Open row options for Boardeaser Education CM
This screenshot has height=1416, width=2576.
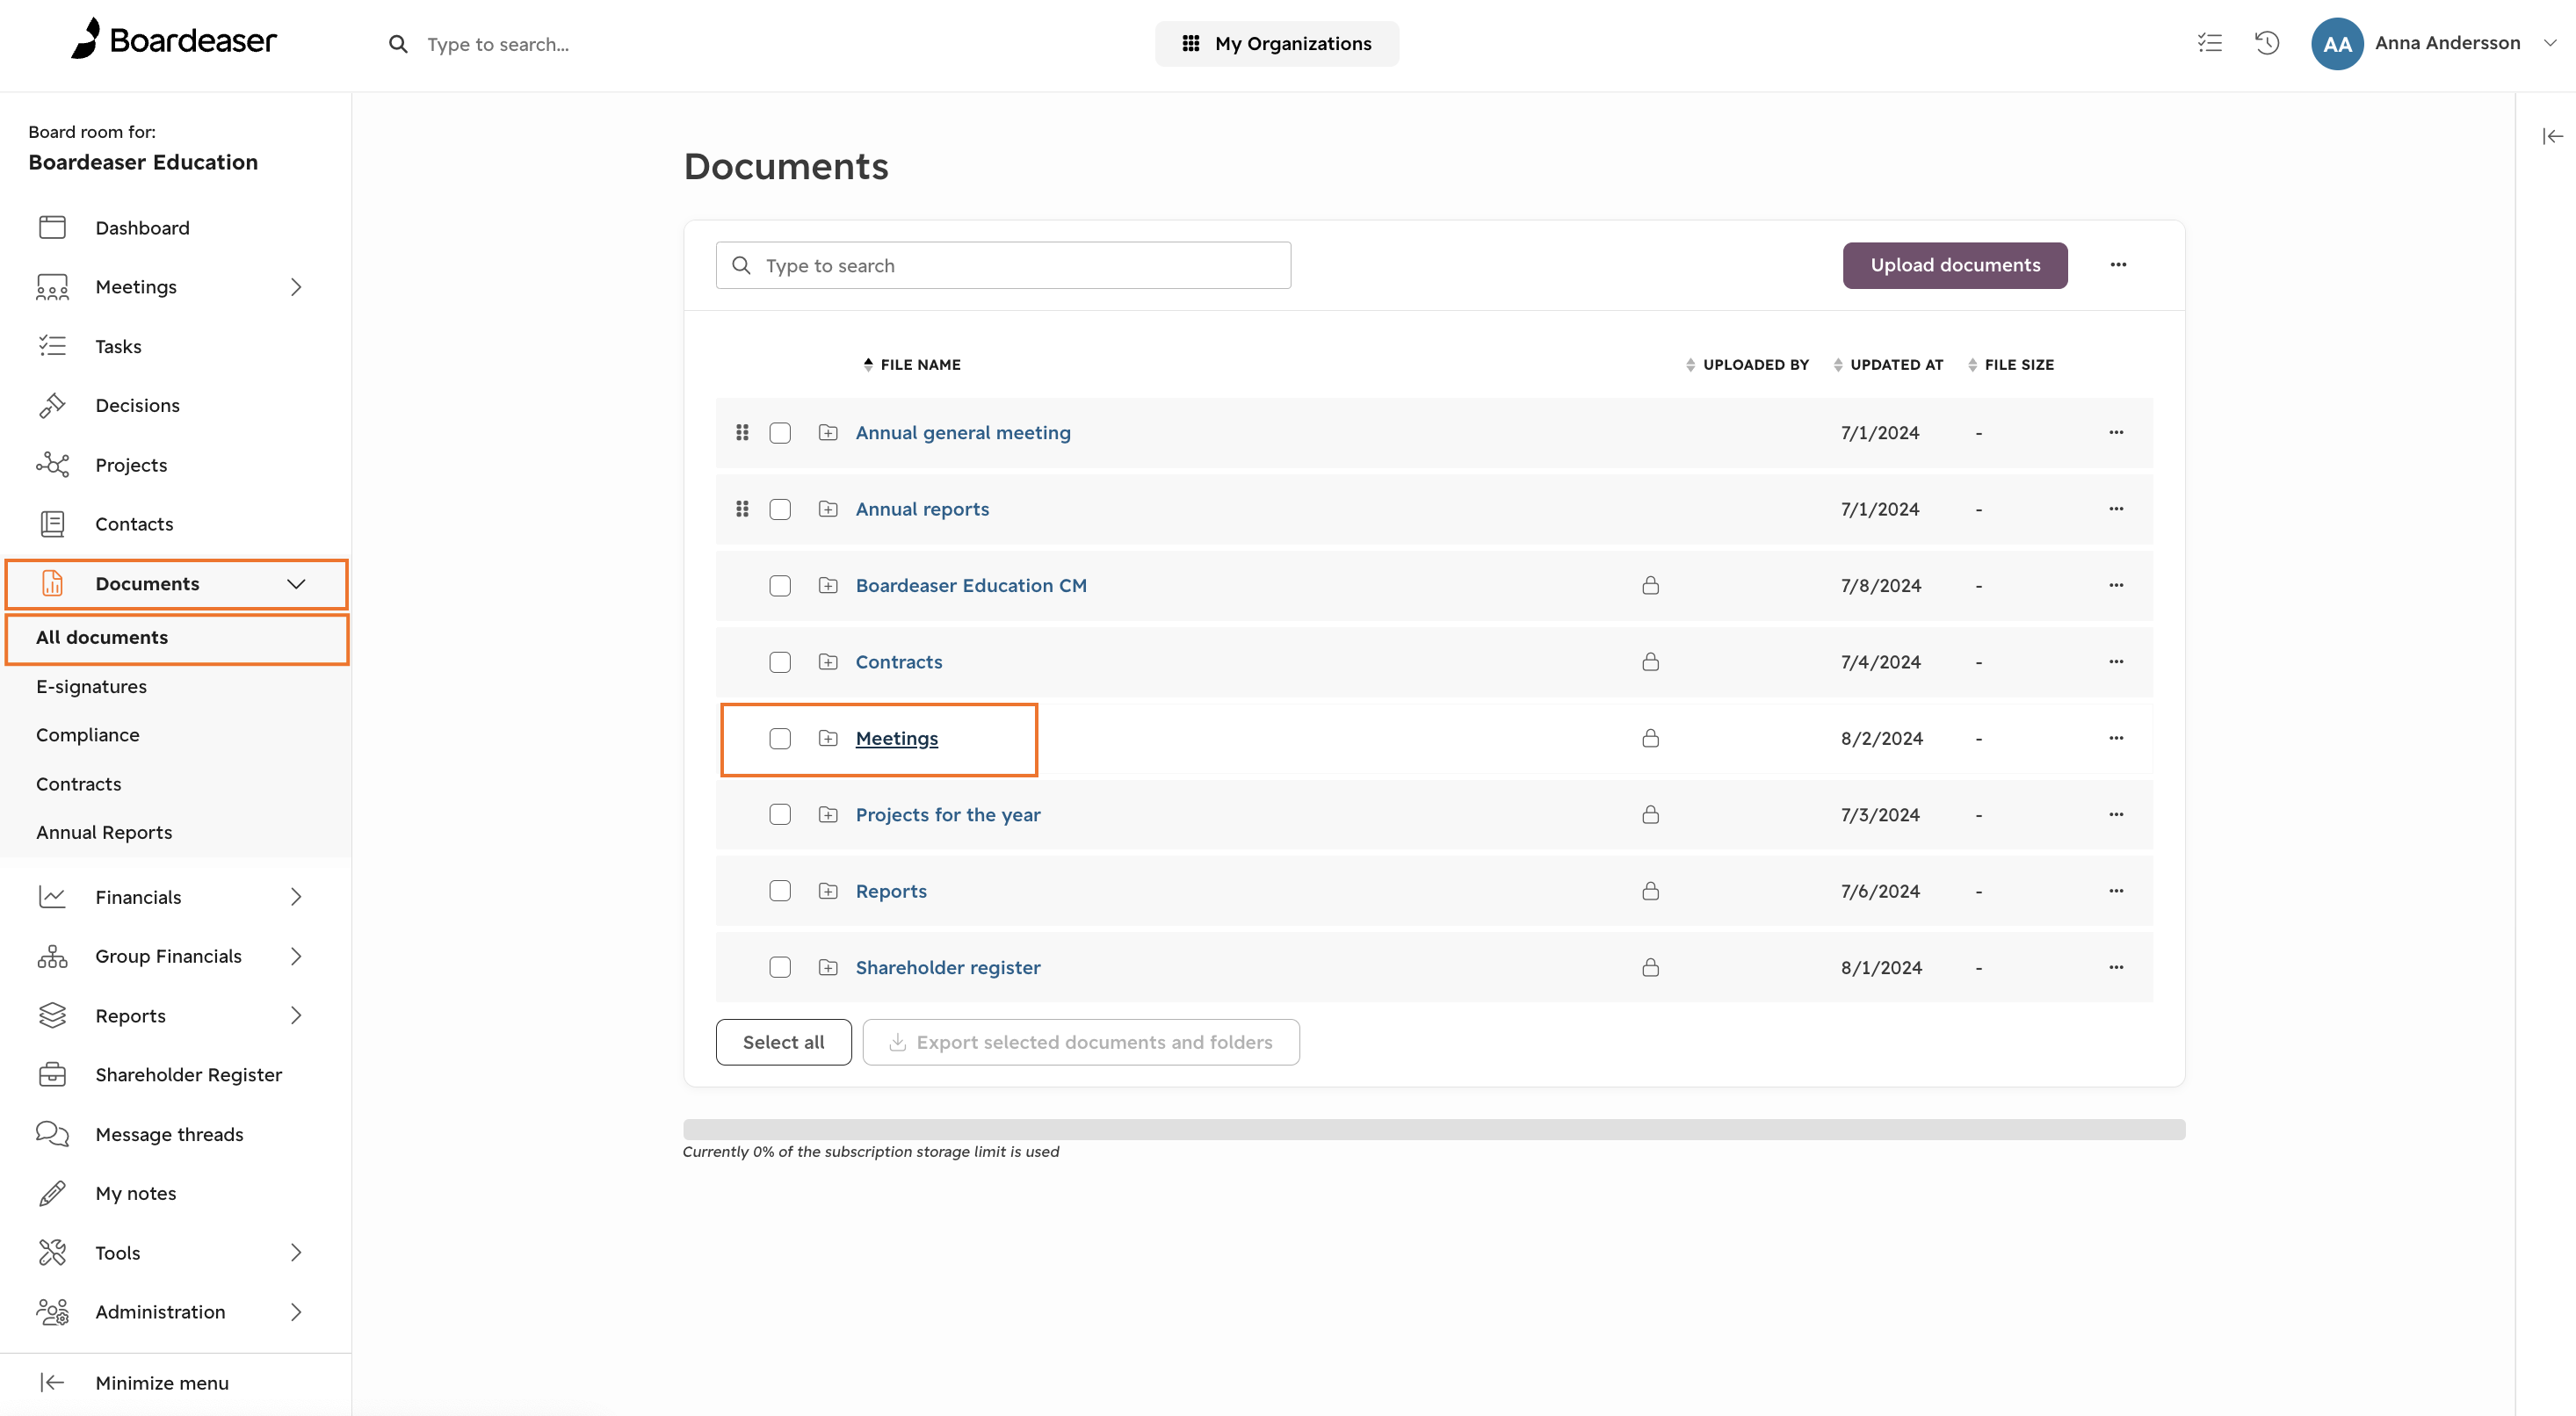tap(2116, 585)
